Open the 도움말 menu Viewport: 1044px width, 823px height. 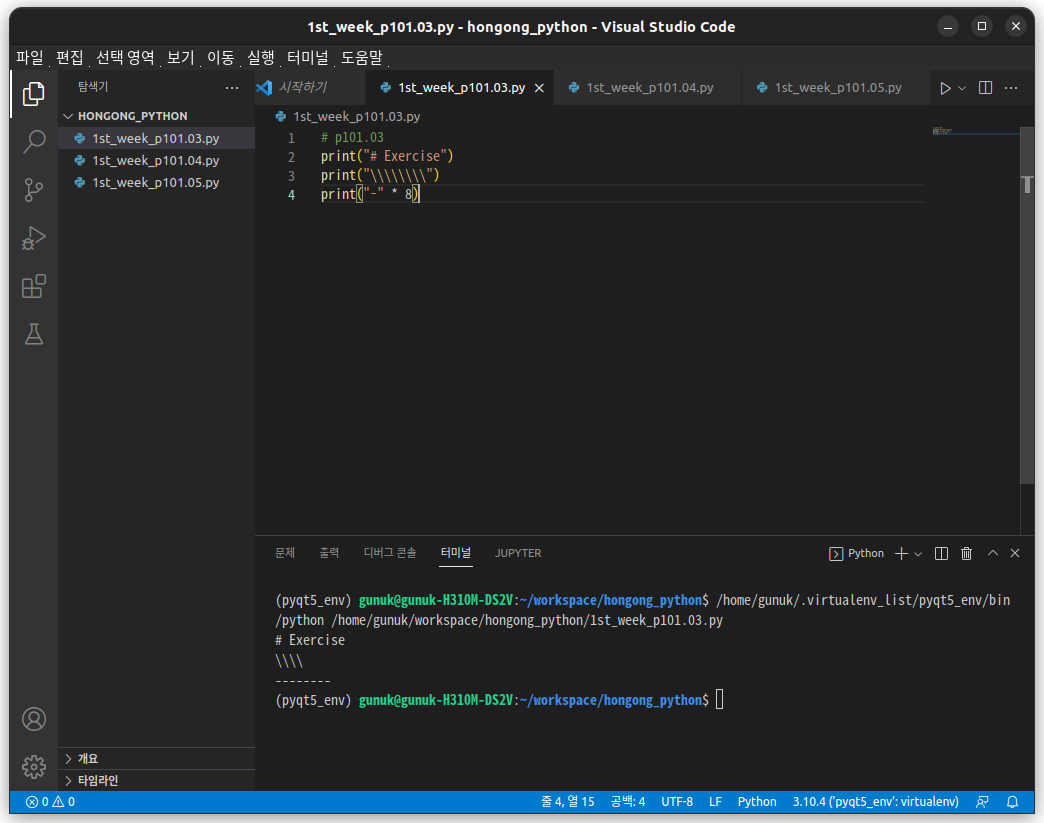362,58
